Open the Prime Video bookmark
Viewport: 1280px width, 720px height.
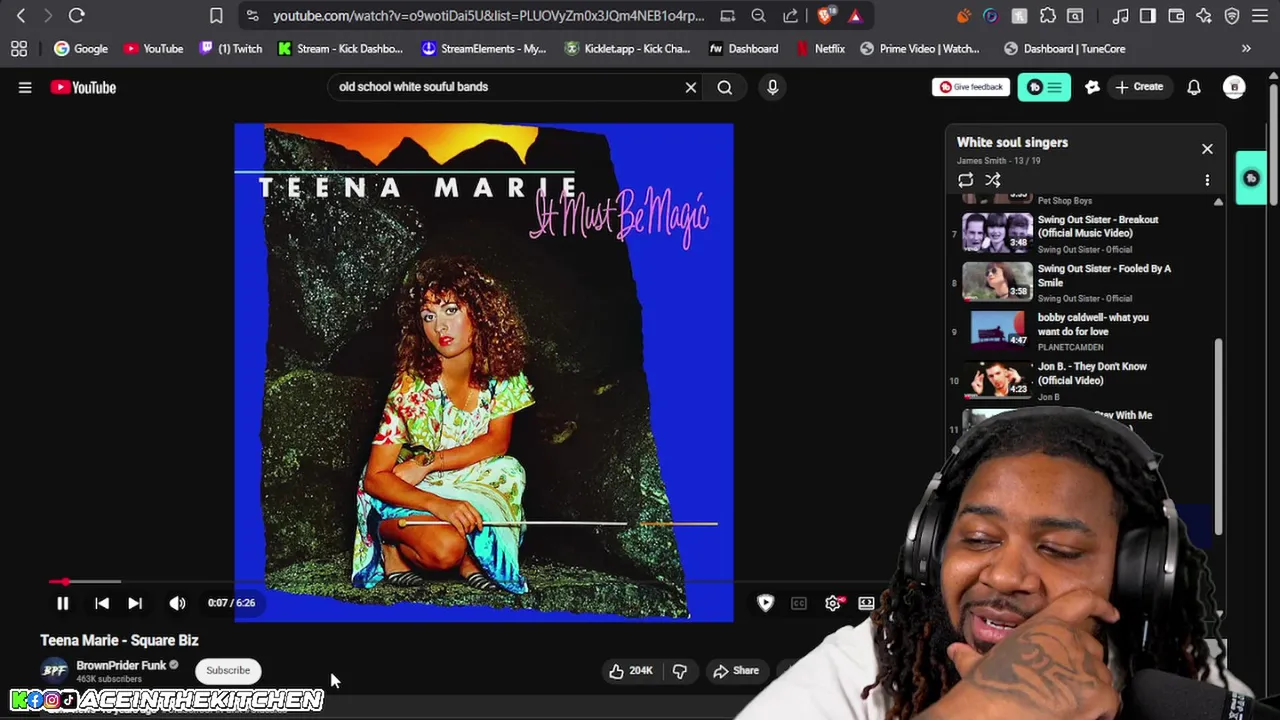click(920, 48)
